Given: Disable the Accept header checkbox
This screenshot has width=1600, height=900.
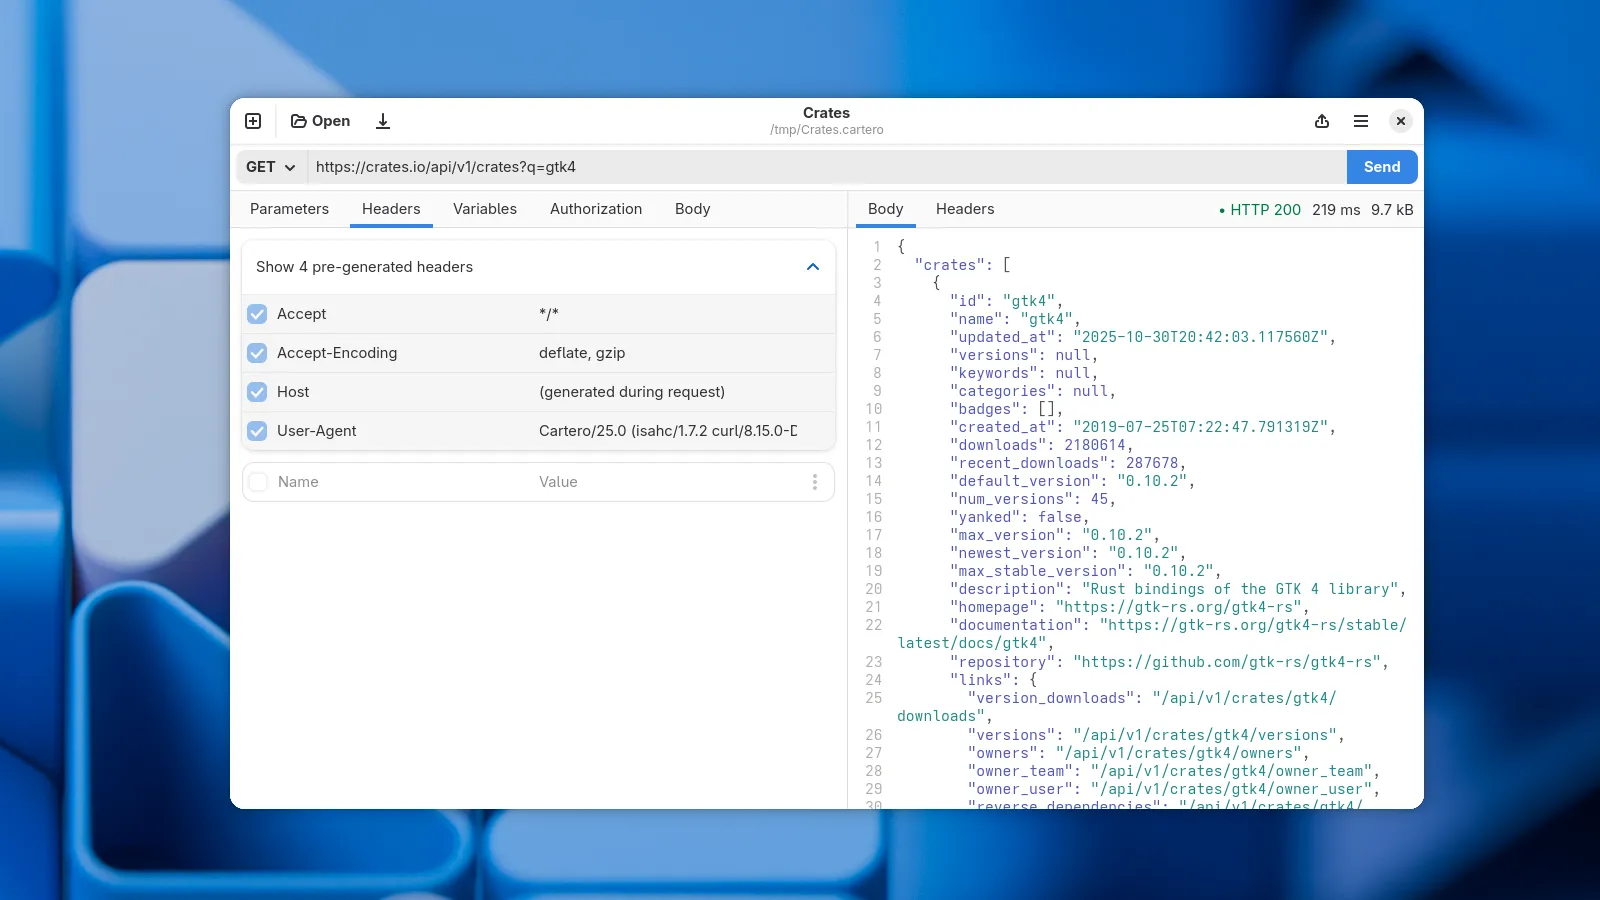Looking at the screenshot, I should 257,313.
